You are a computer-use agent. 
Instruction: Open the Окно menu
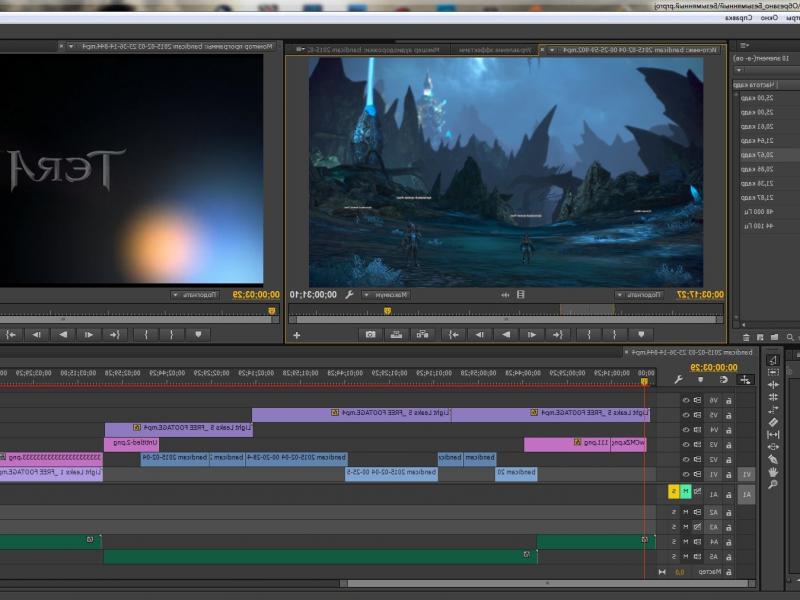click(x=769, y=18)
